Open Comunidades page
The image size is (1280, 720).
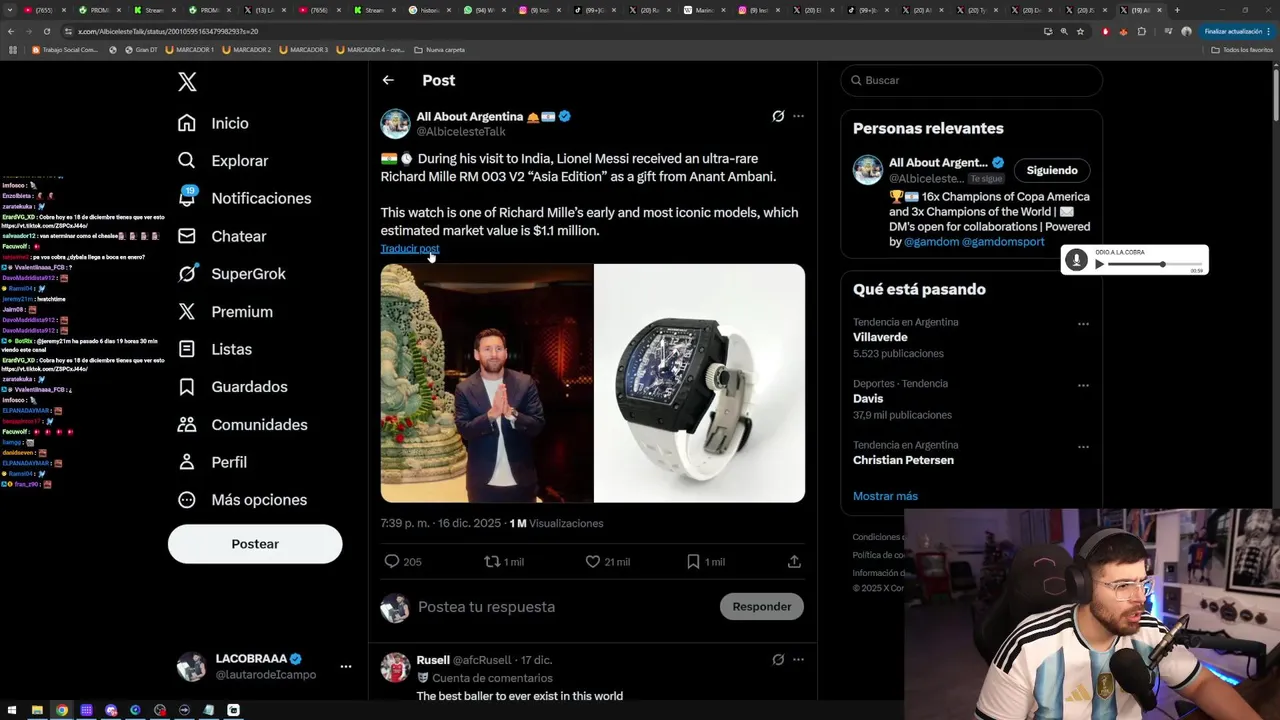coord(242,425)
